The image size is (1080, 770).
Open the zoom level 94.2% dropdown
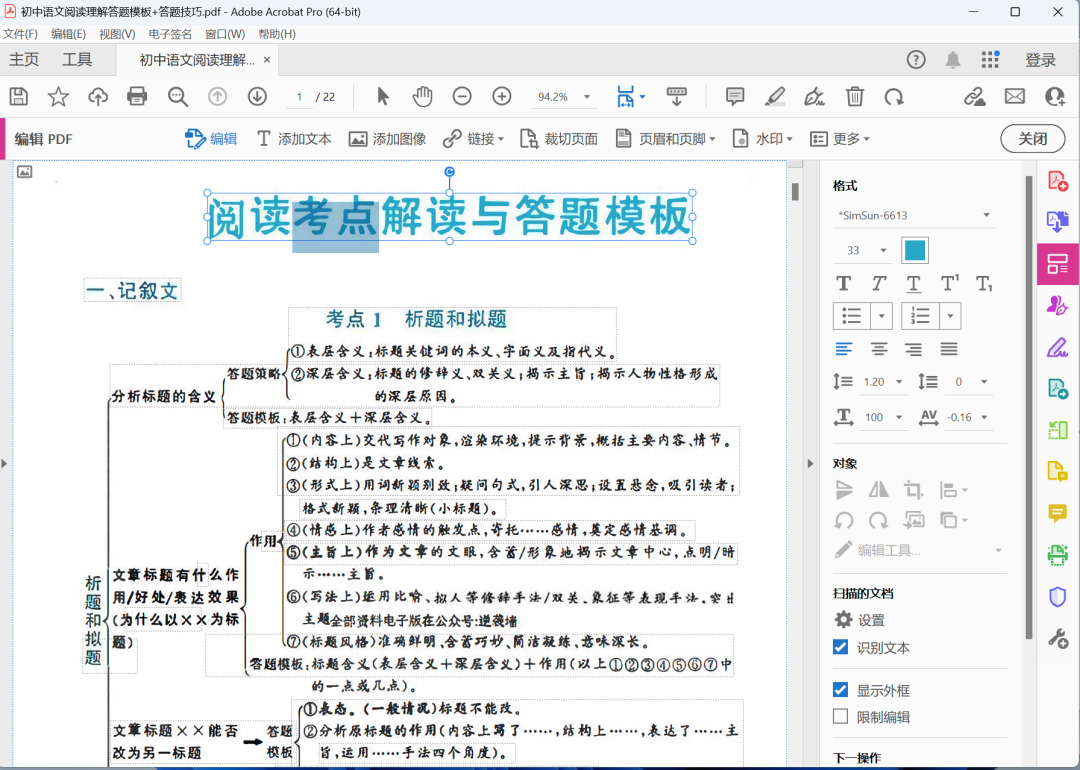click(x=587, y=96)
